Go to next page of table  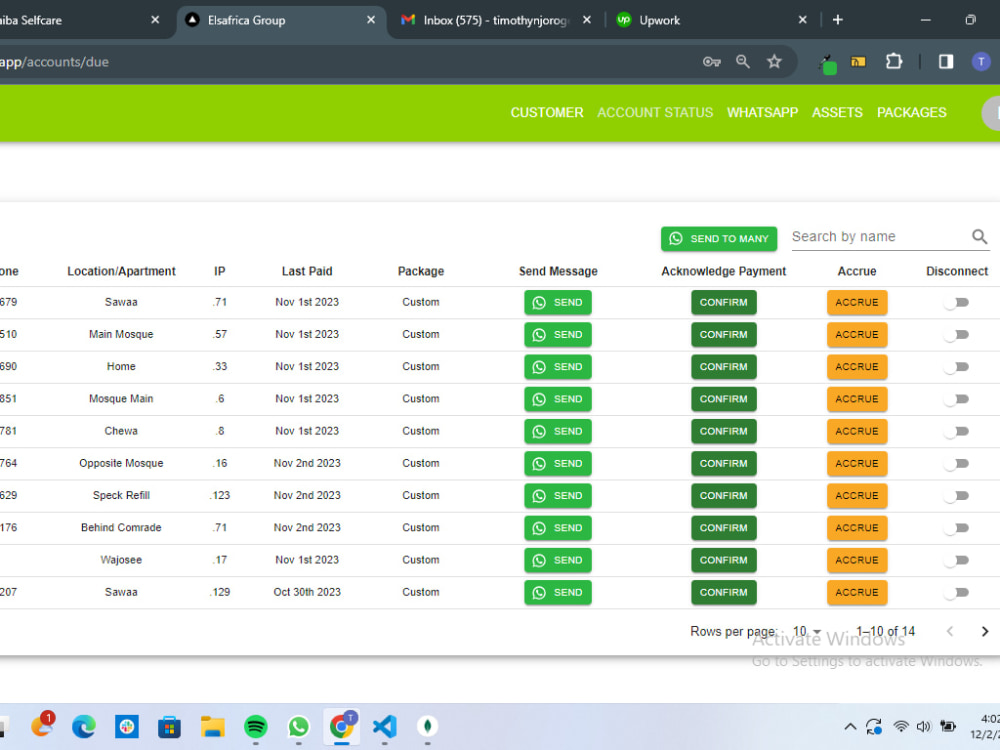pos(985,631)
